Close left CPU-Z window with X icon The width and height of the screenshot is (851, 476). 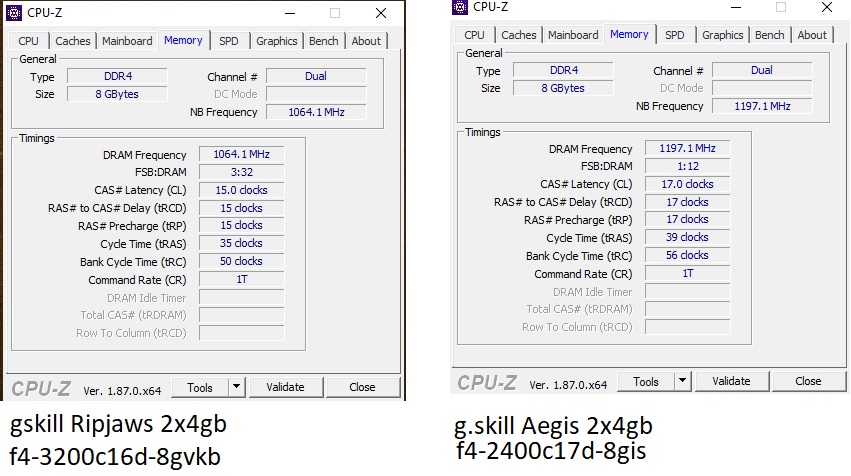point(381,13)
